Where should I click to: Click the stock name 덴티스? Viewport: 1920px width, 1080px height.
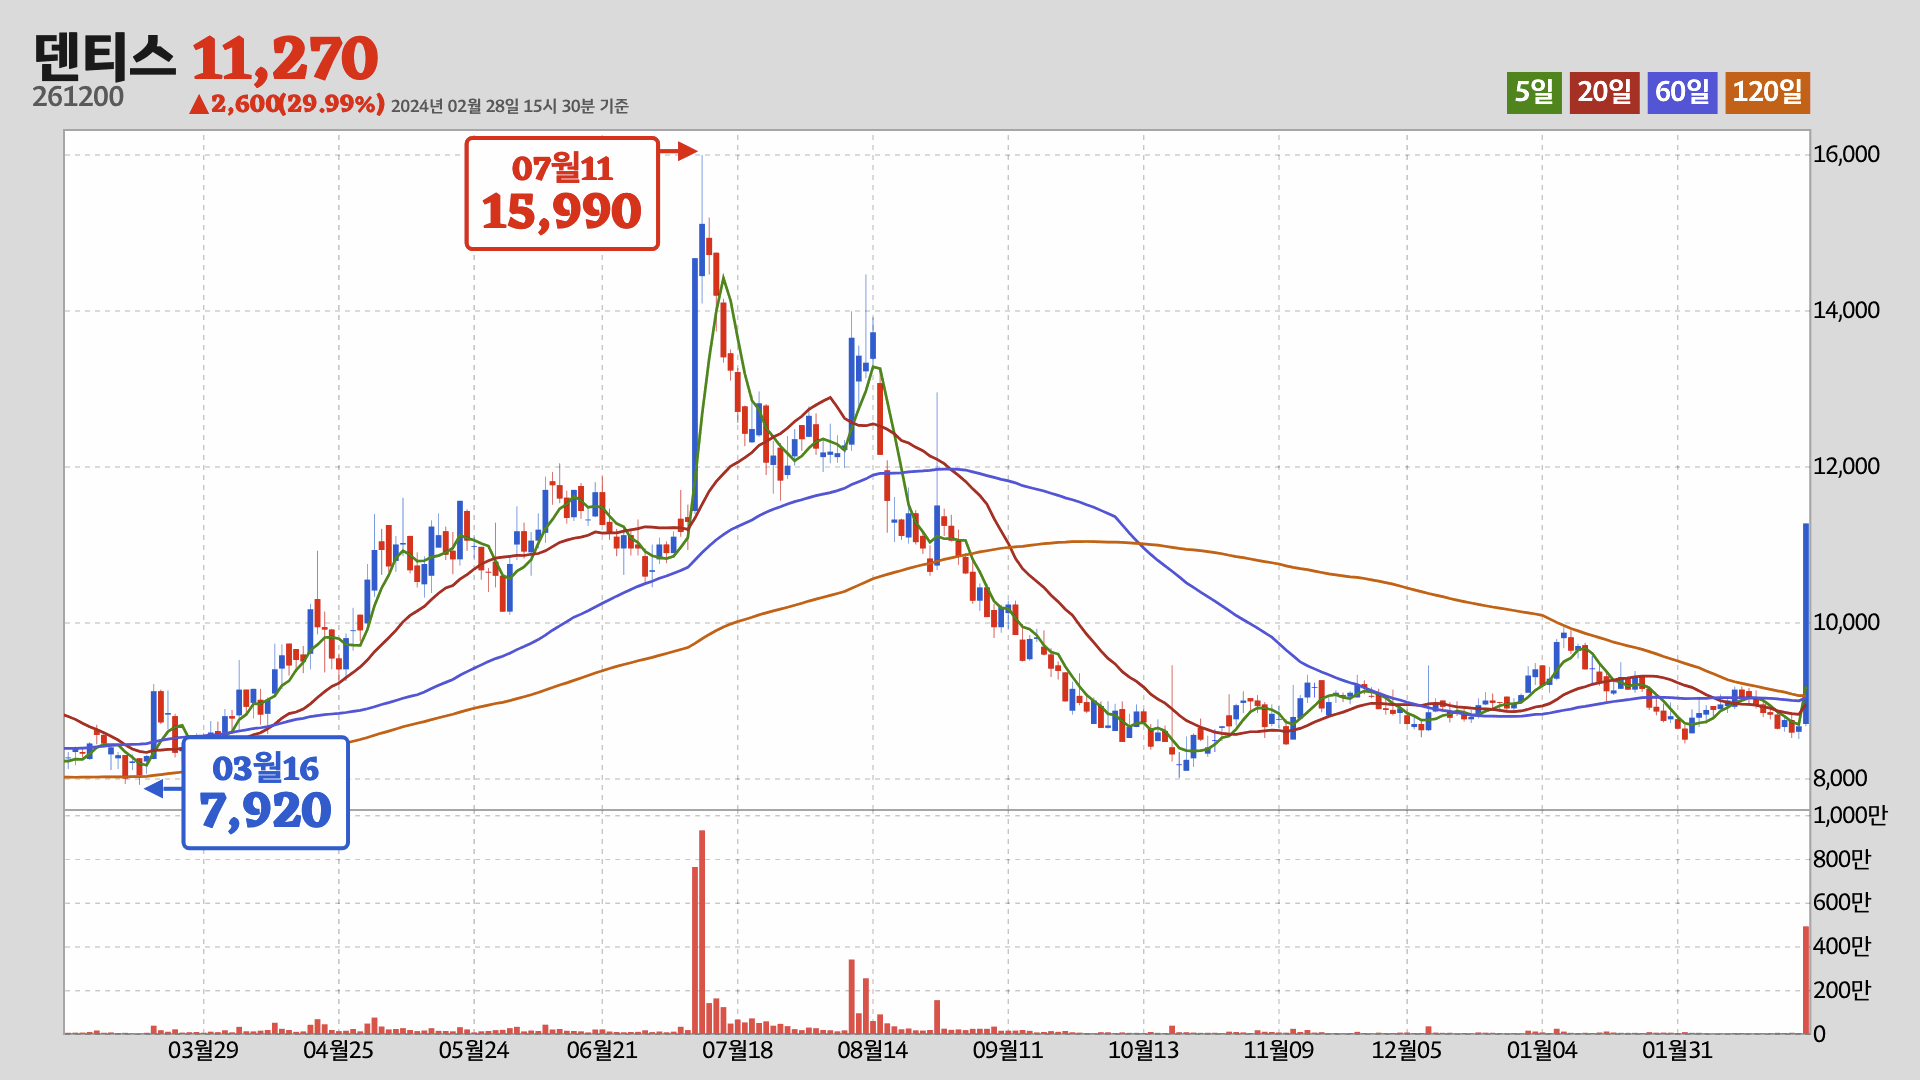(x=104, y=57)
